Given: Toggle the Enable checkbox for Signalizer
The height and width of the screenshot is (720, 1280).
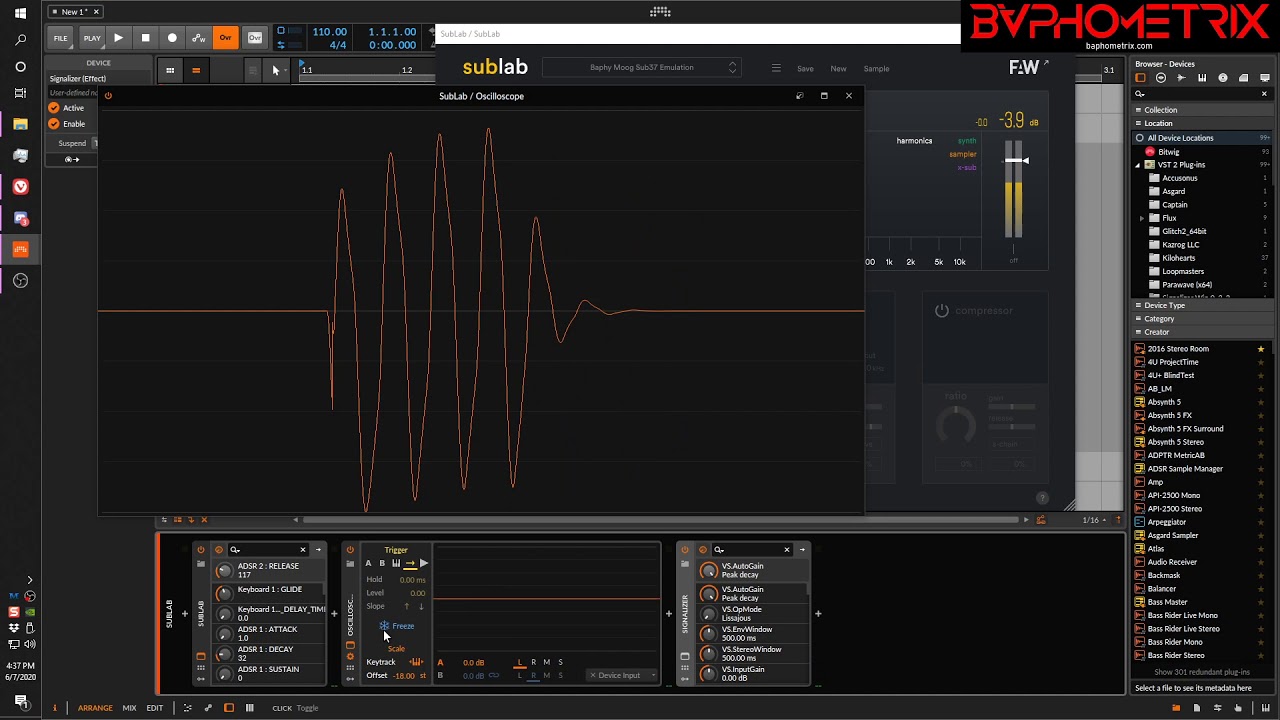Looking at the screenshot, I should [x=54, y=124].
